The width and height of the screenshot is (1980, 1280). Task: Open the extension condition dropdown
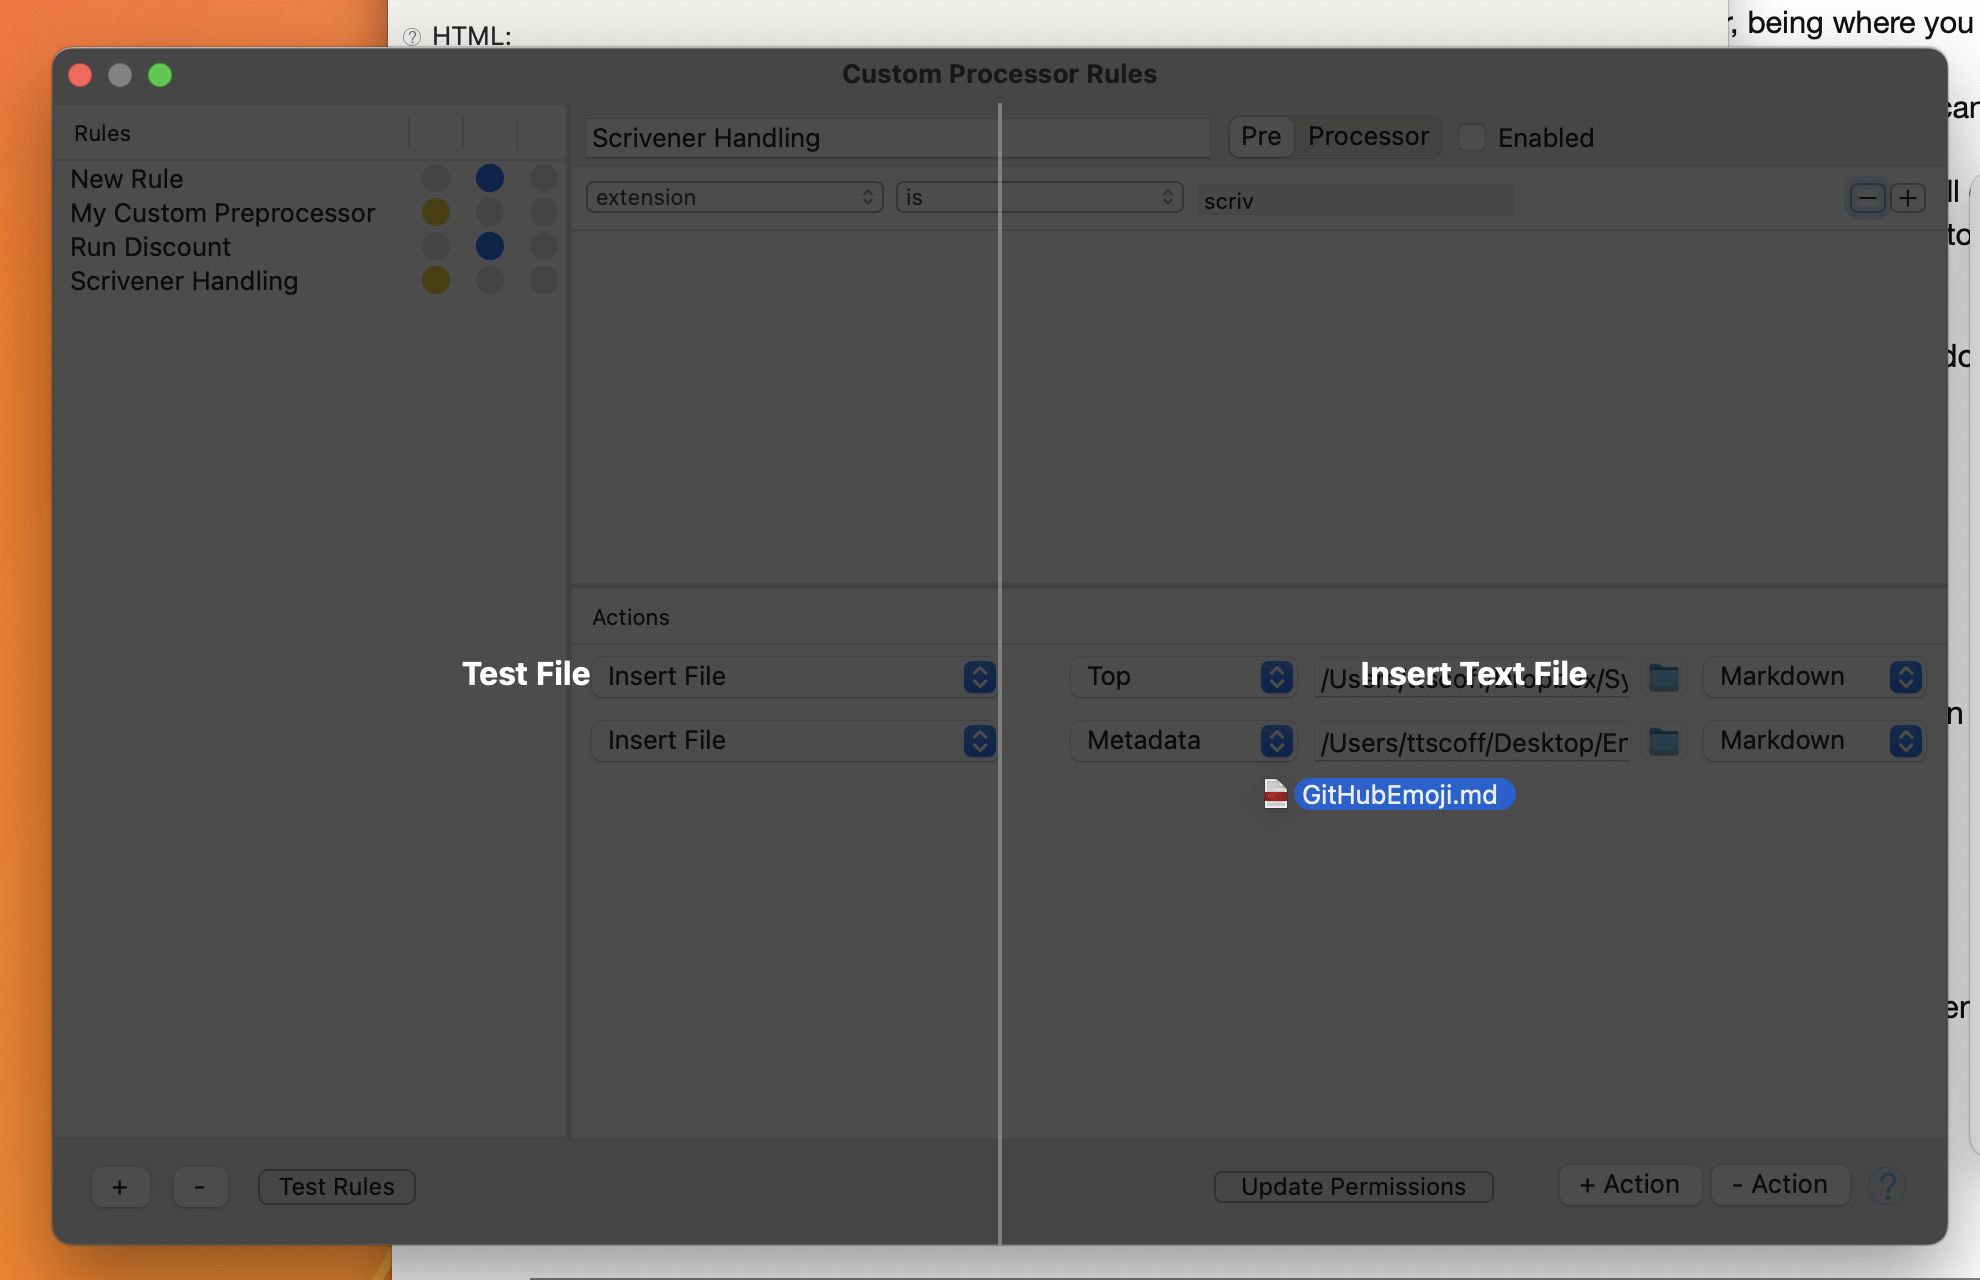(734, 197)
